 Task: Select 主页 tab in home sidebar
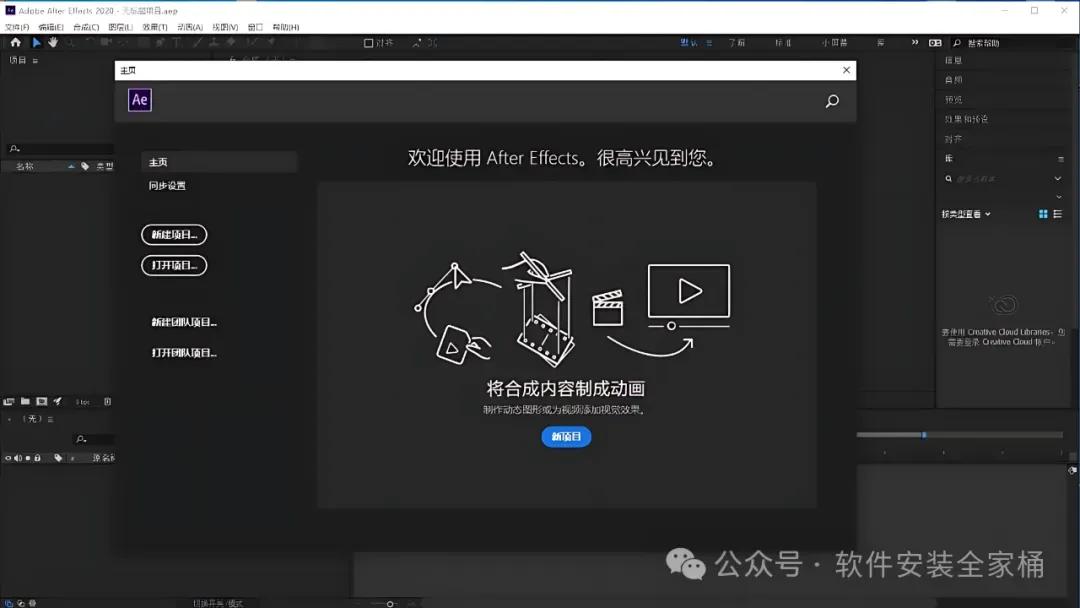pos(219,162)
